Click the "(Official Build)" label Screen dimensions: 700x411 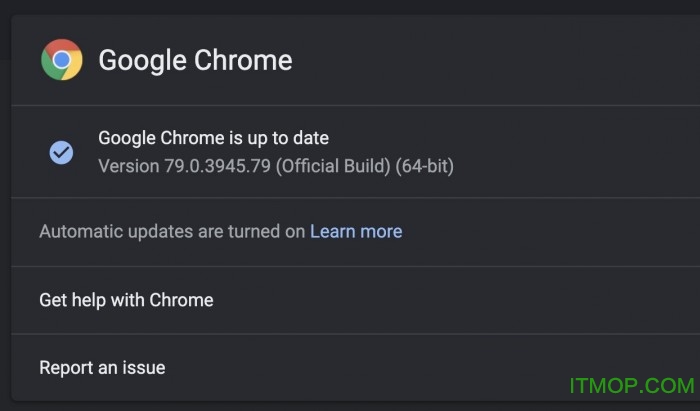(333, 166)
